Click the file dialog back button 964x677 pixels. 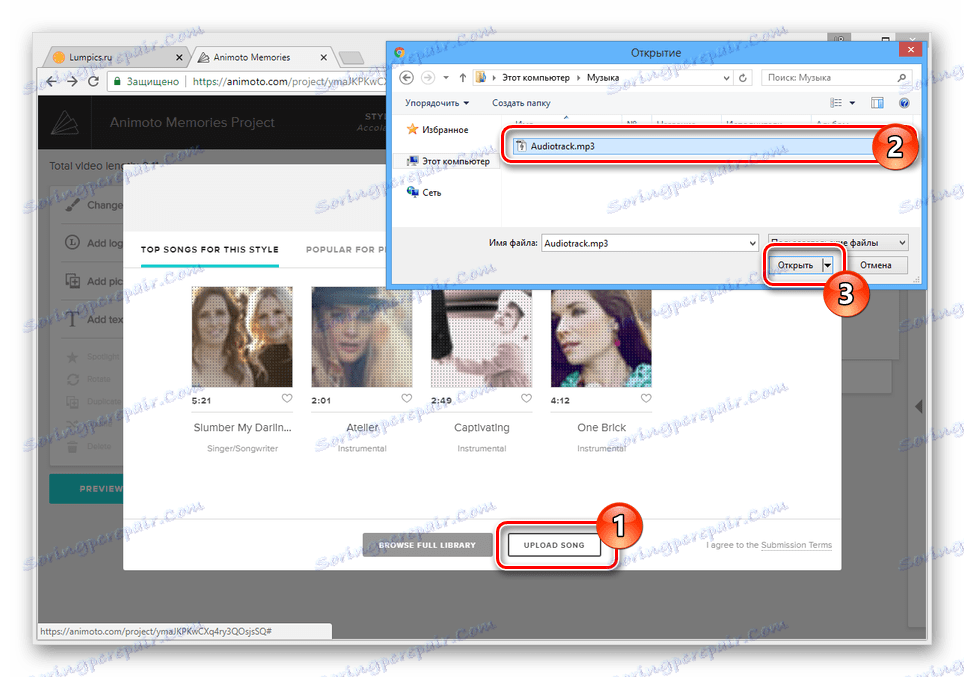click(406, 77)
